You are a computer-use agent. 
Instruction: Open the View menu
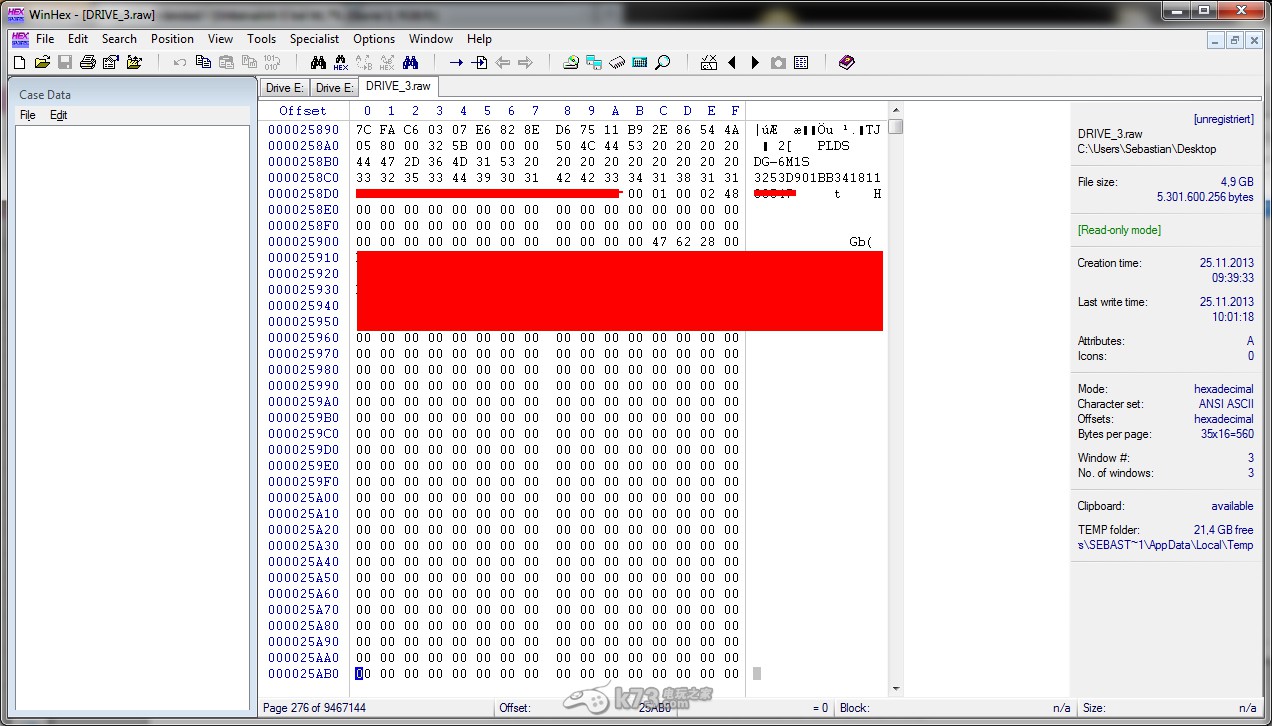(x=220, y=39)
